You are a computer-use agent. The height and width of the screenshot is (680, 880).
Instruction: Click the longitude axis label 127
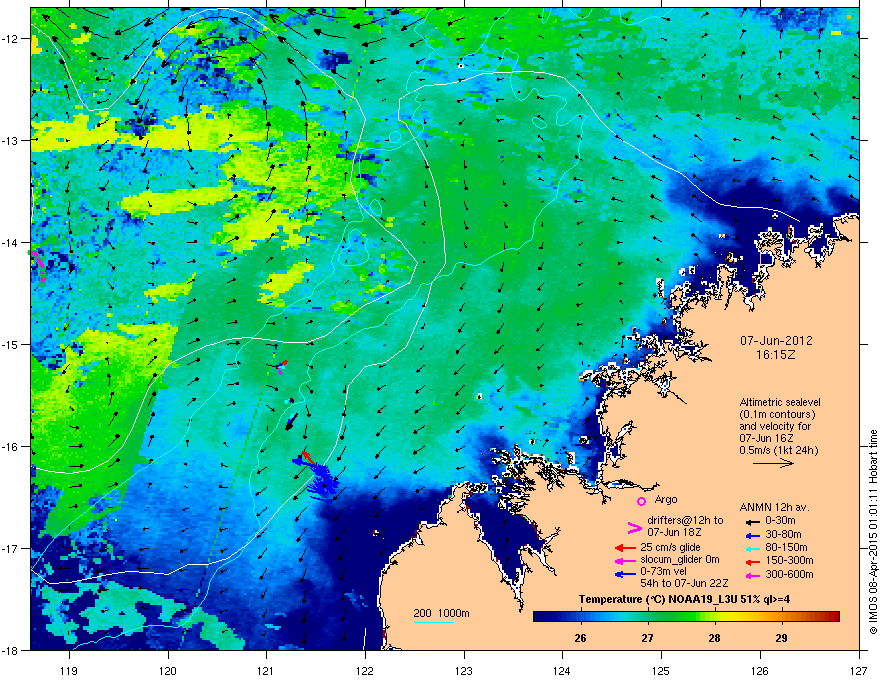[858, 670]
